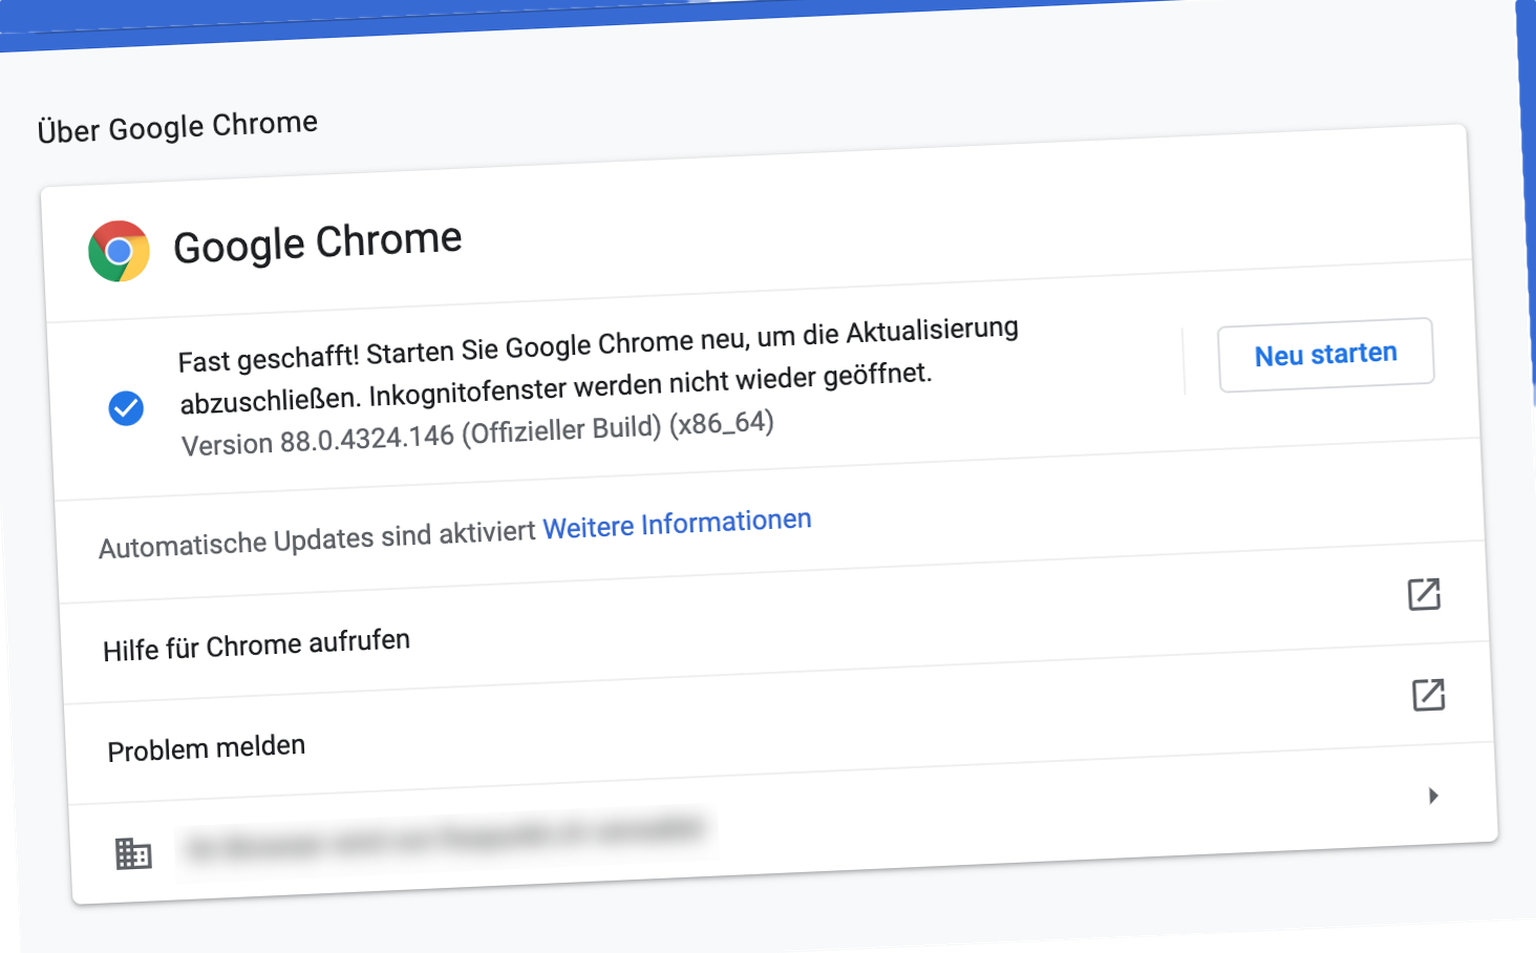The height and width of the screenshot is (953, 1536).
Task: Click the blurred managed-by-organization text
Action: (445, 838)
